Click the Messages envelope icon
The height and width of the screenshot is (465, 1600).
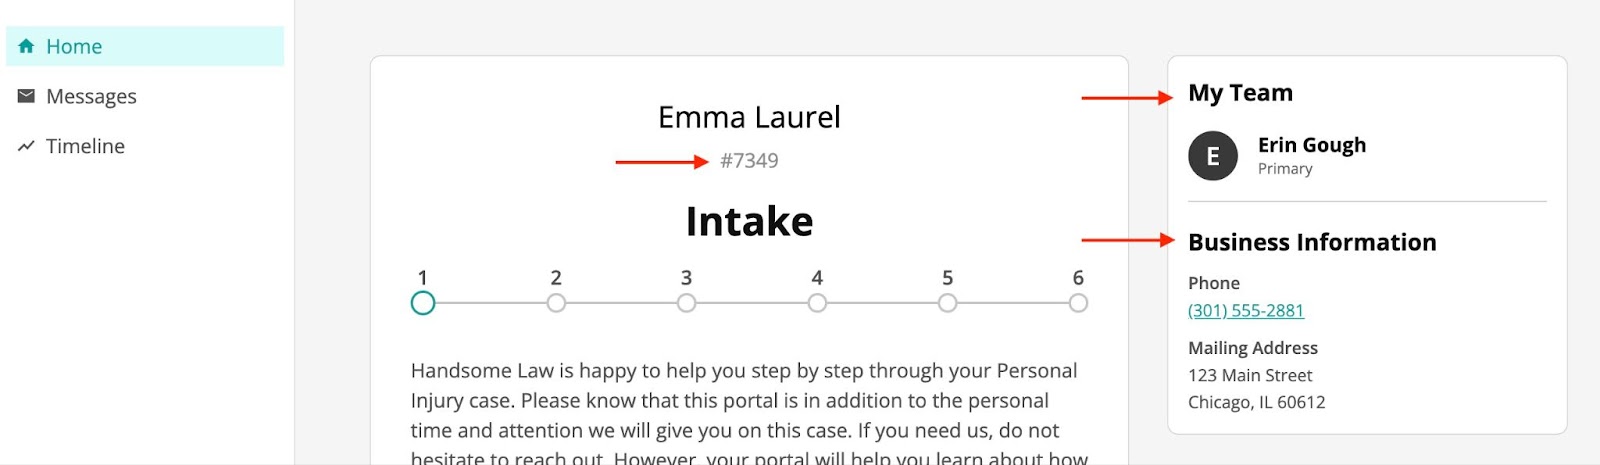click(26, 96)
